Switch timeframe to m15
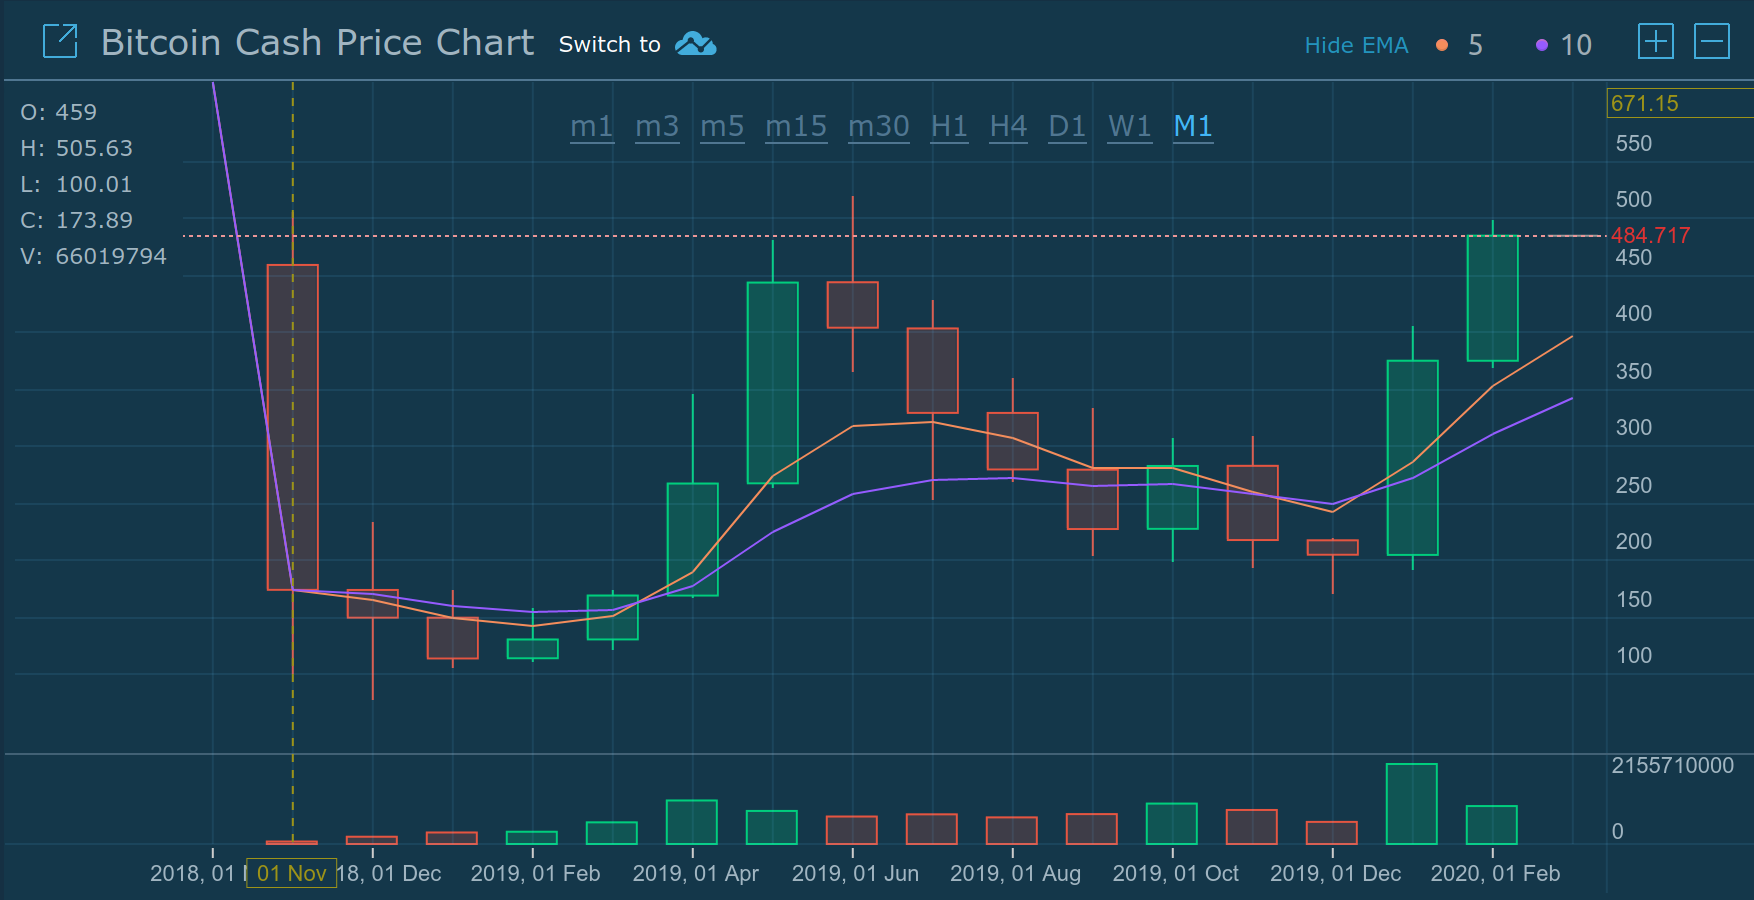1754x900 pixels. (796, 127)
